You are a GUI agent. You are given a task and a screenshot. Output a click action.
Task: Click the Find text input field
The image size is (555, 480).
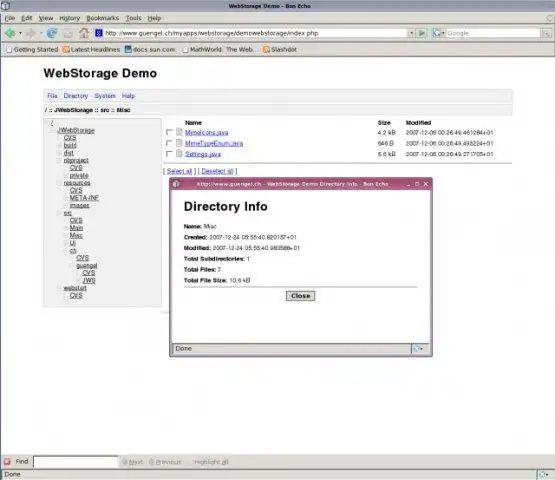[76, 462]
